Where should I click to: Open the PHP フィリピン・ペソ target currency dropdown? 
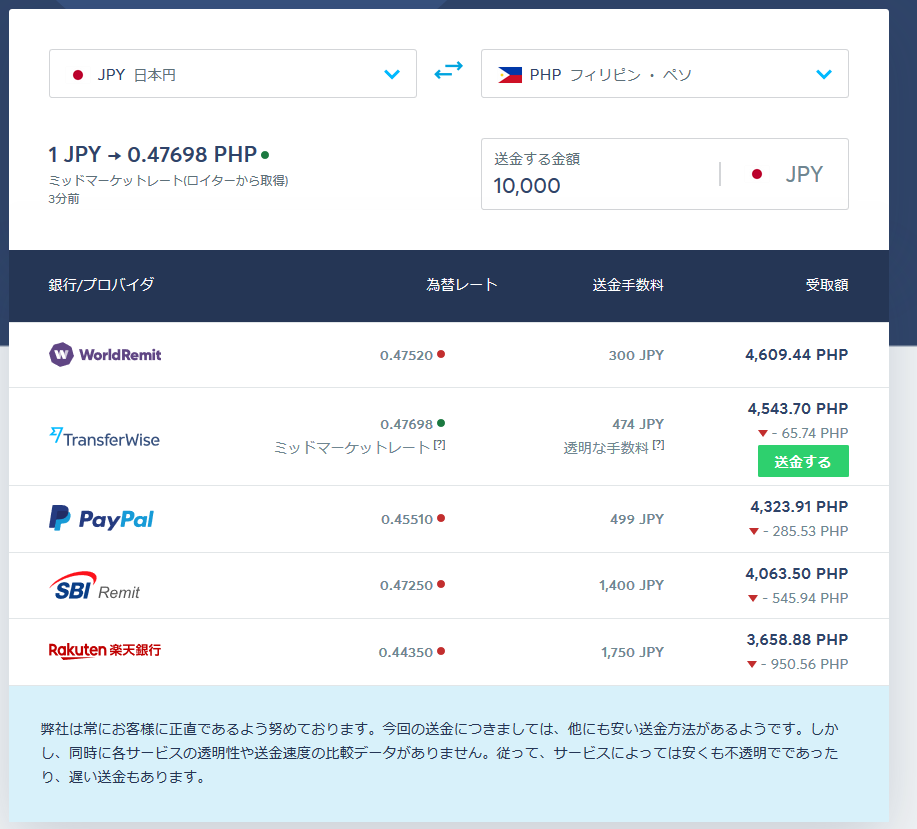click(x=664, y=74)
